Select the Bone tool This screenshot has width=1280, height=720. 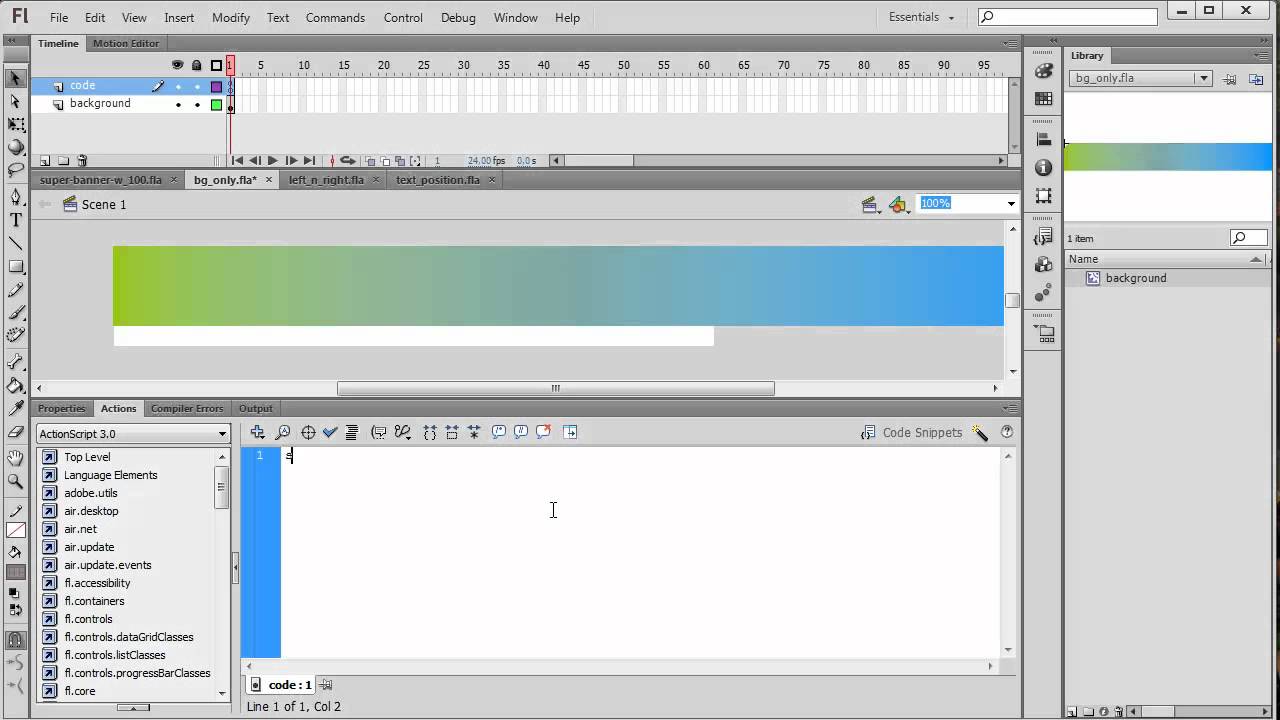pos(16,362)
